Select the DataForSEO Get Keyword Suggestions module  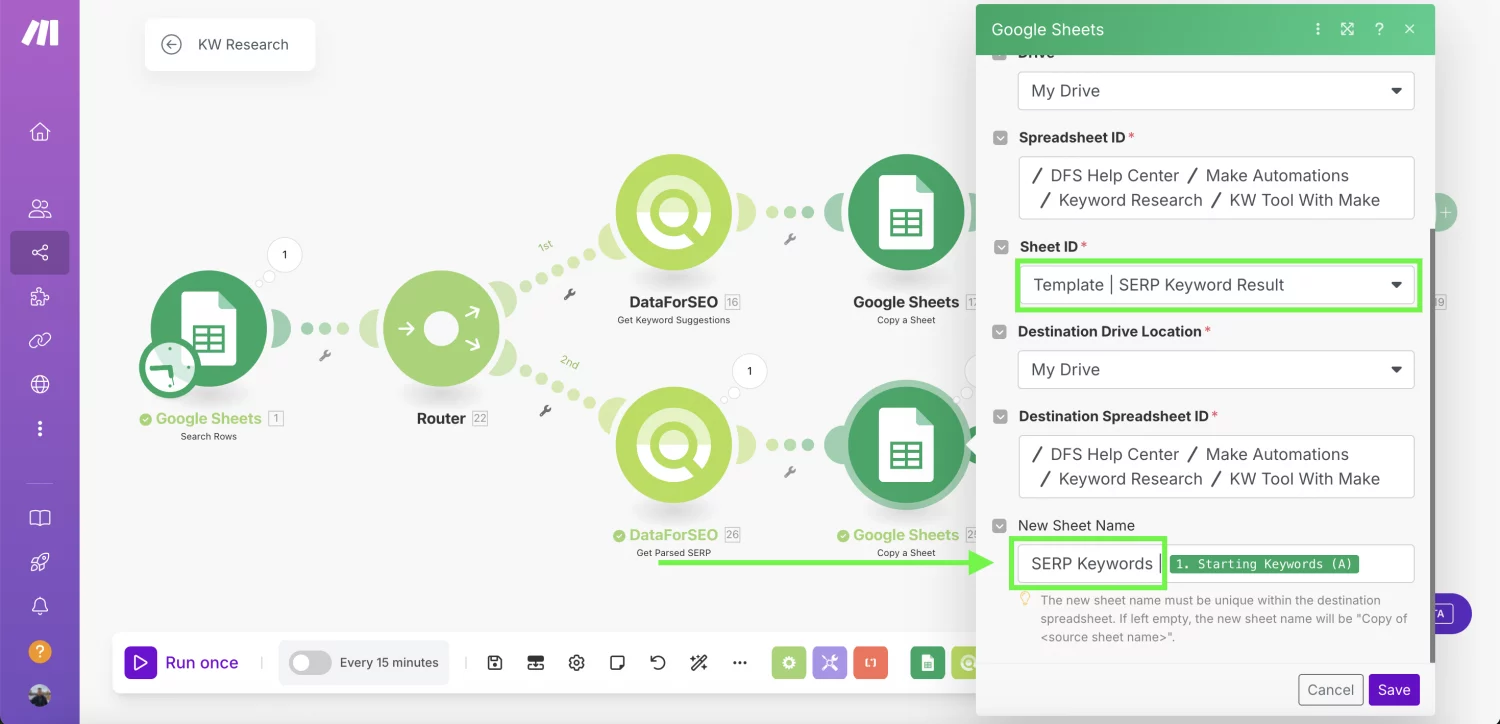click(673, 213)
